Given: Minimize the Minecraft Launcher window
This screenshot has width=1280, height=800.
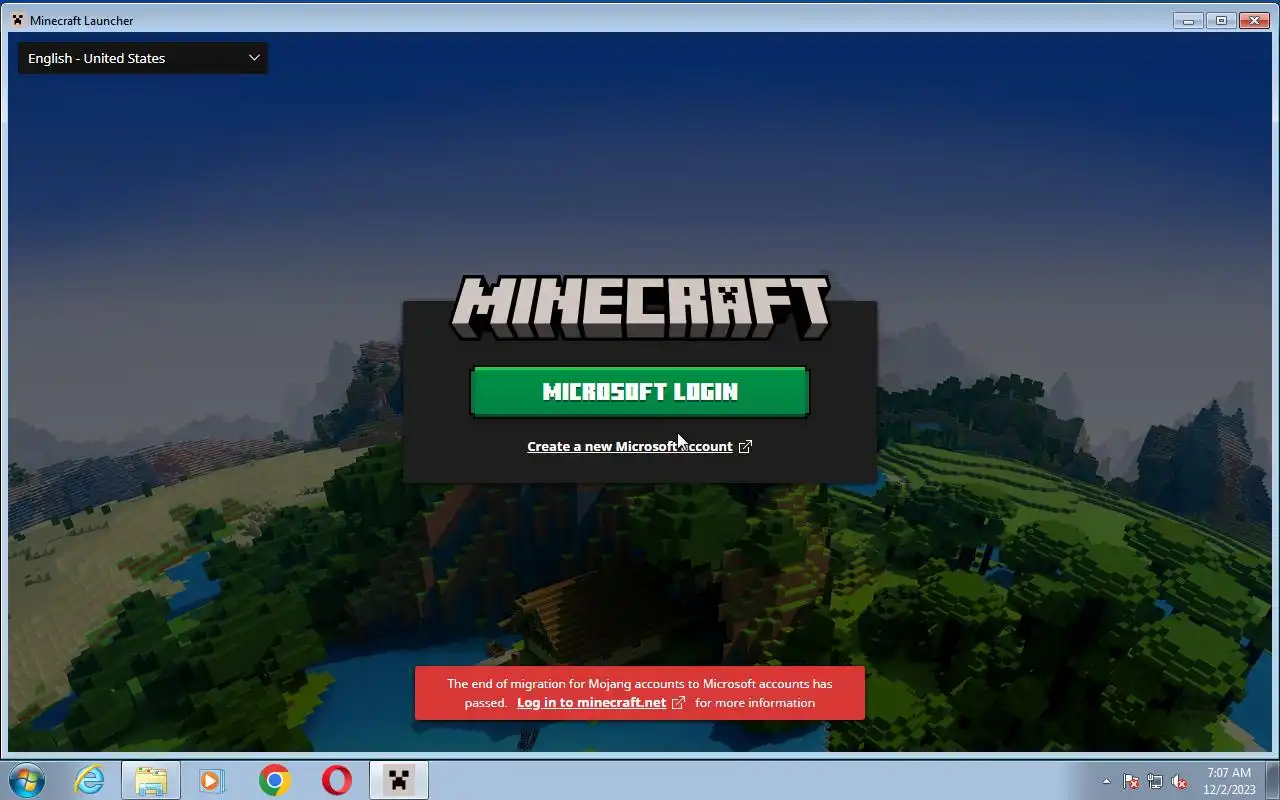Looking at the screenshot, I should [x=1188, y=20].
